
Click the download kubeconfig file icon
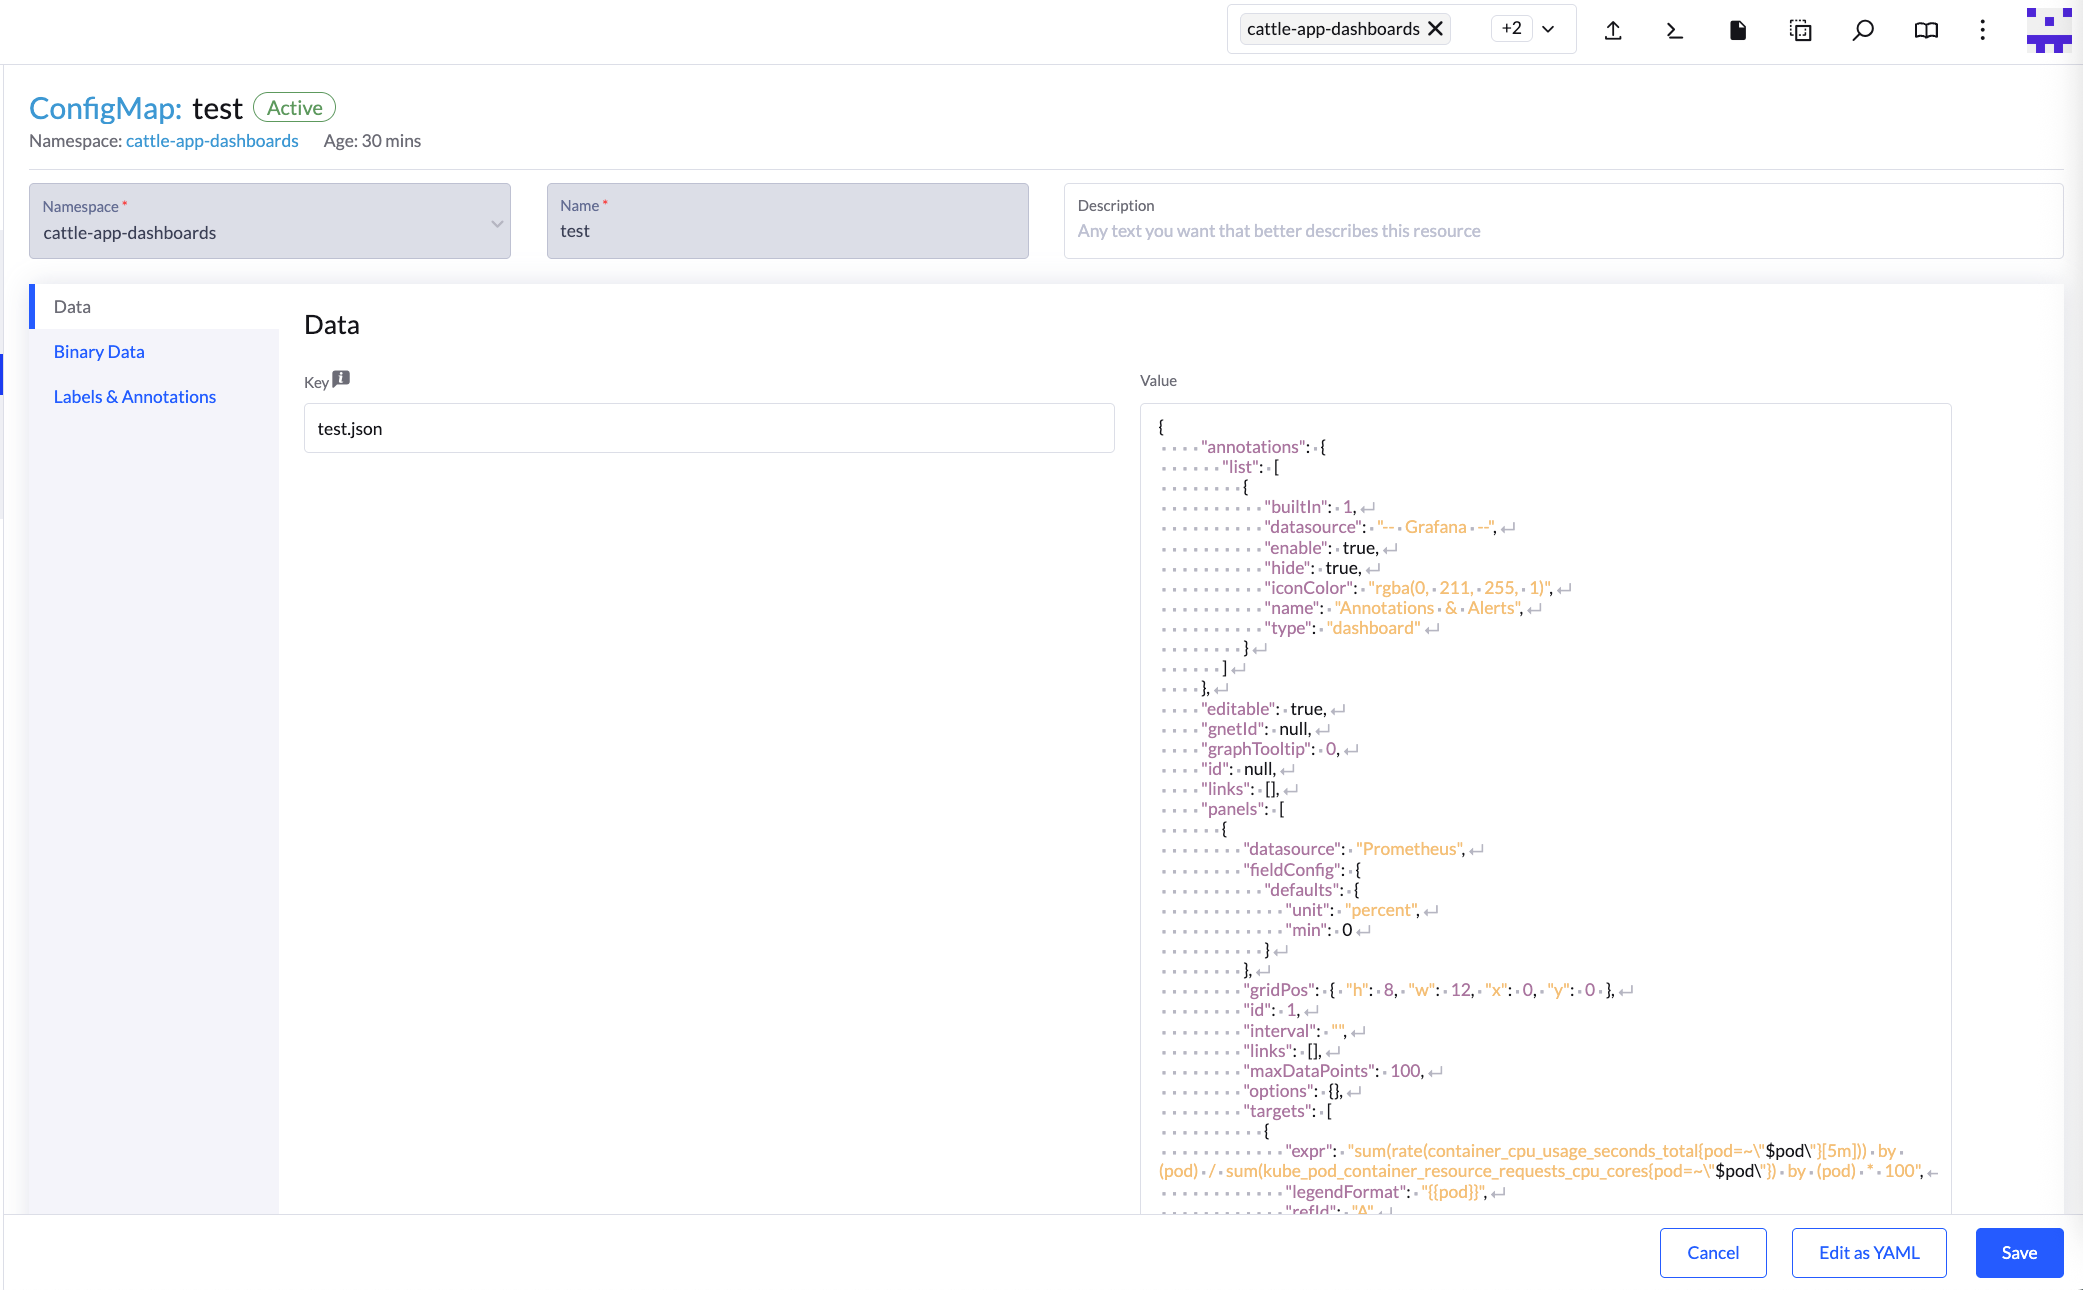click(x=1738, y=30)
